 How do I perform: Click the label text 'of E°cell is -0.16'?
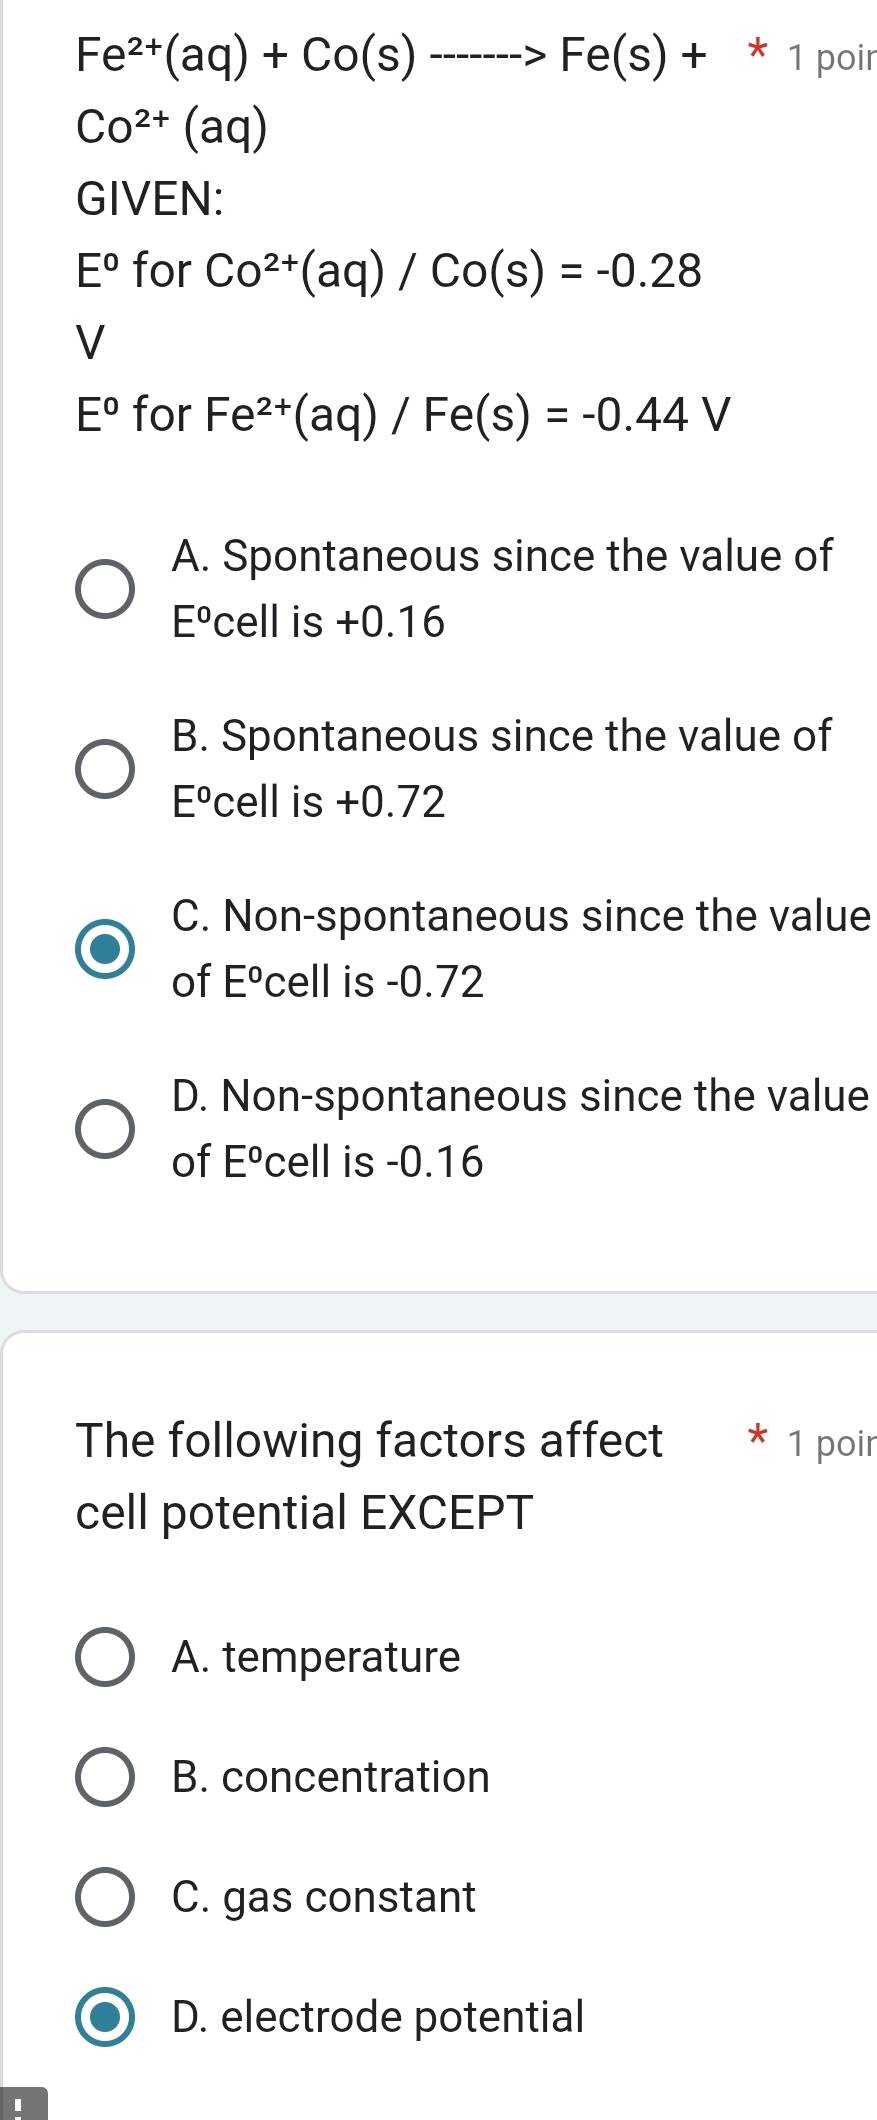[327, 1162]
